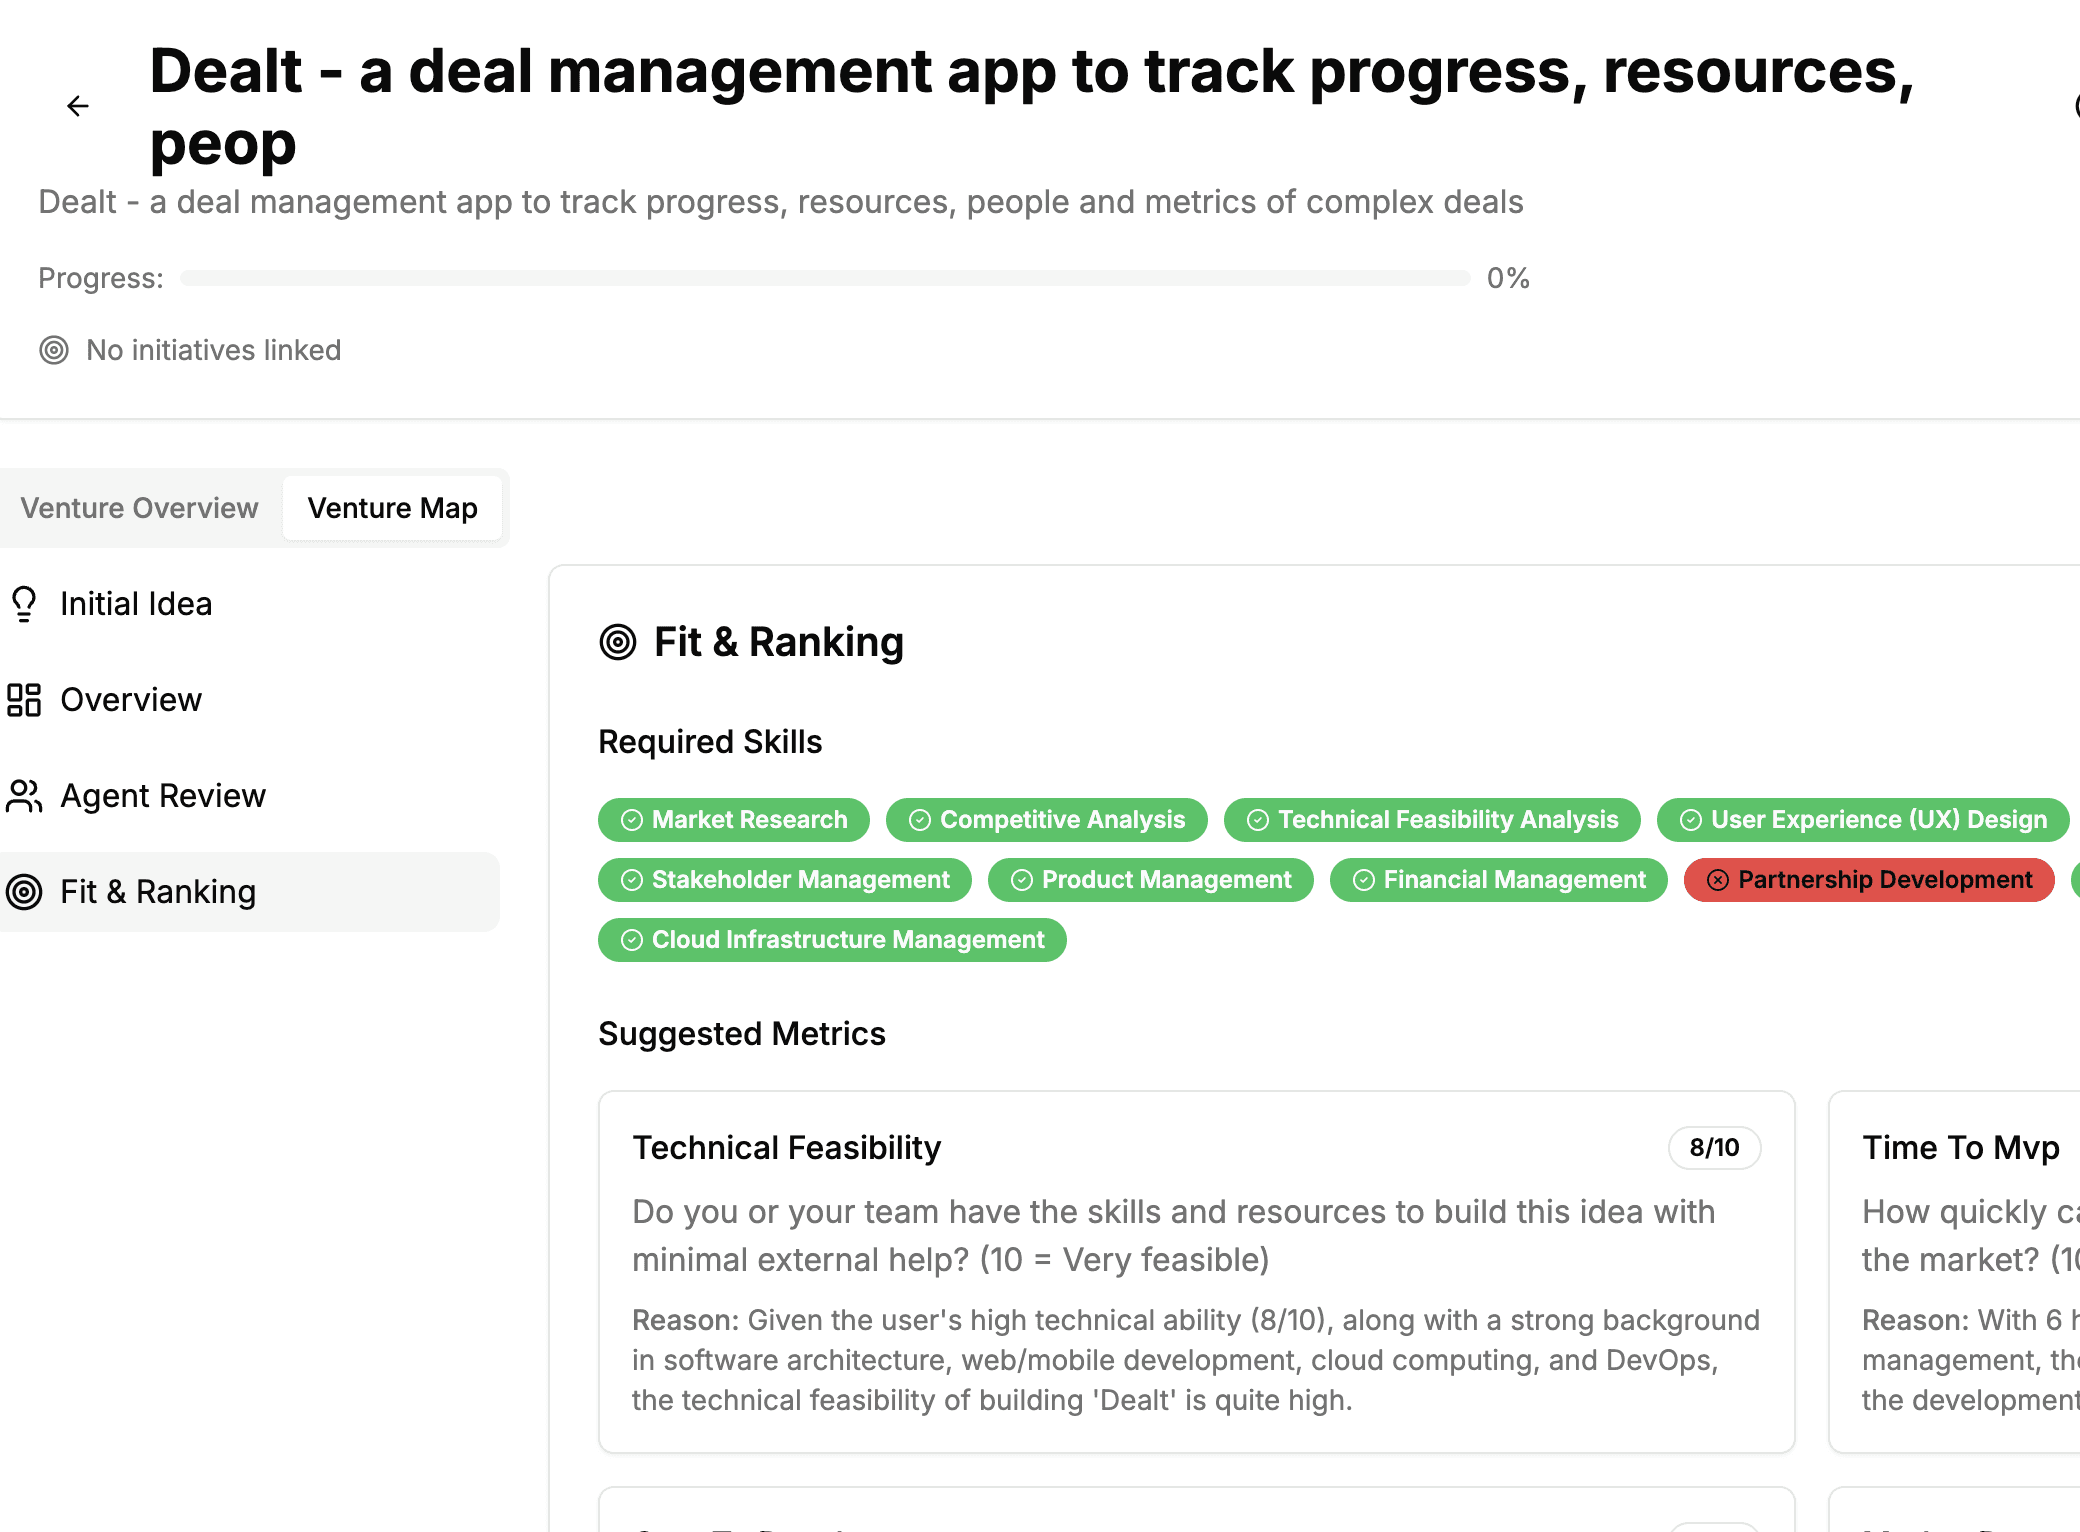
Task: Click the Competitive Analysis skill tag
Action: pyautogui.click(x=1046, y=820)
